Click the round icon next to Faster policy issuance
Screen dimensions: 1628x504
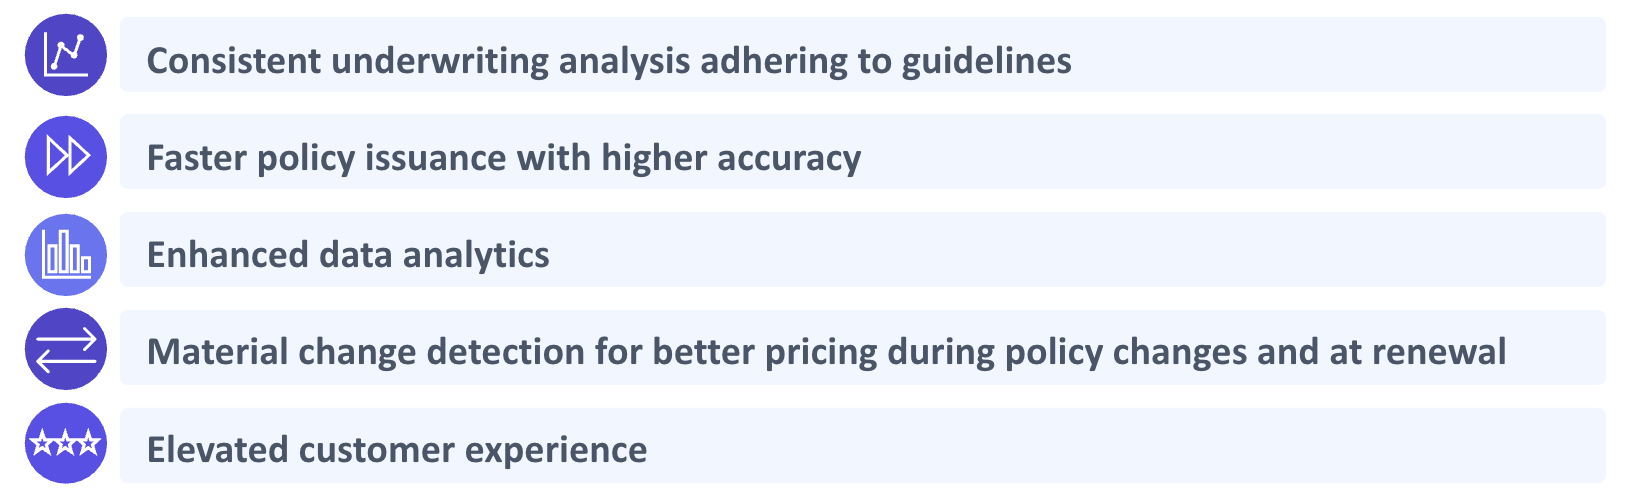click(66, 156)
